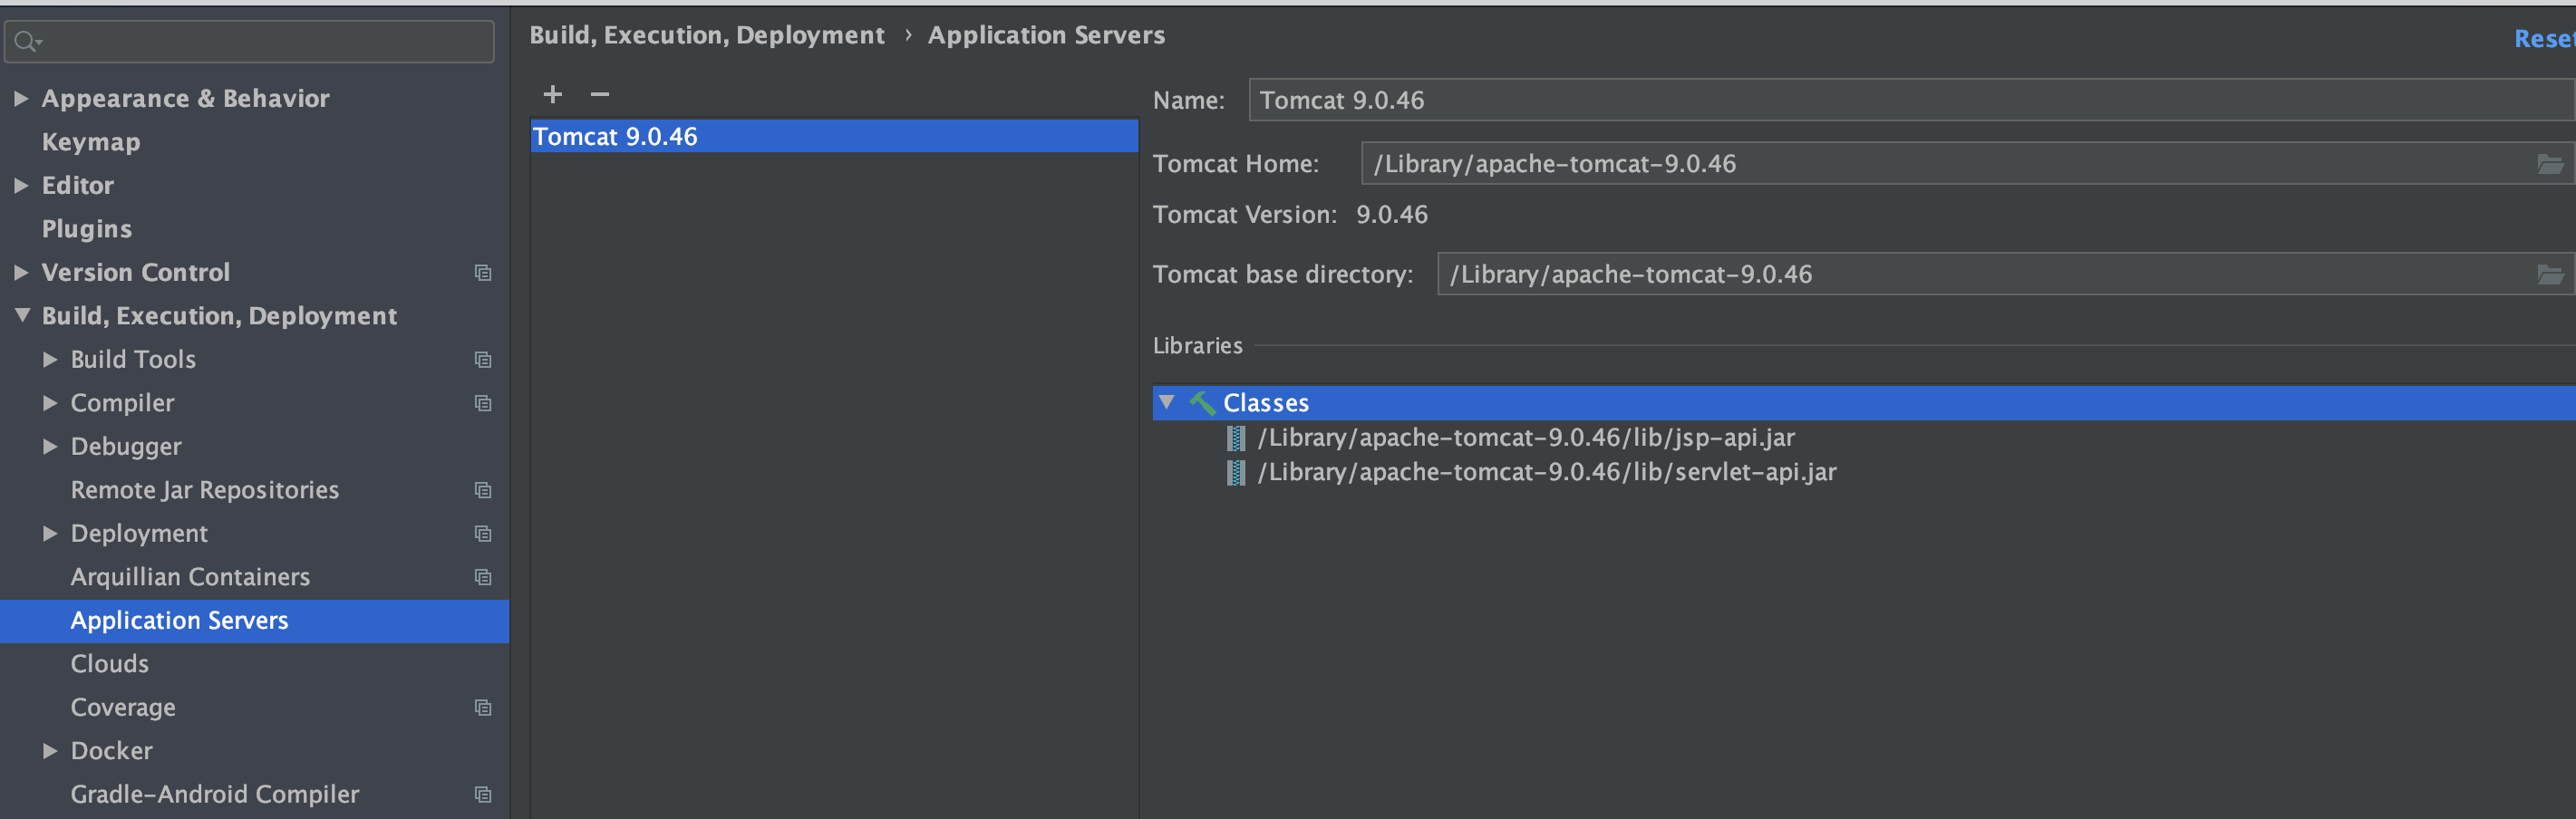
Task: Click the jar icon next to servlet-api.jar
Action: [1236, 472]
